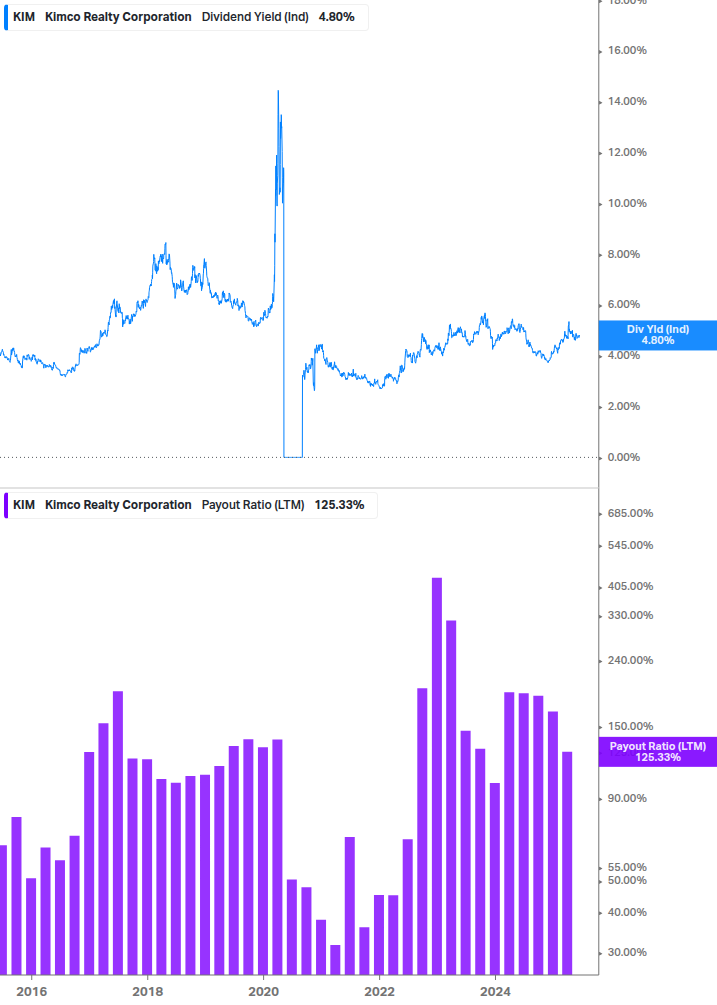Click the 2.00% y-axis label

tap(623, 406)
